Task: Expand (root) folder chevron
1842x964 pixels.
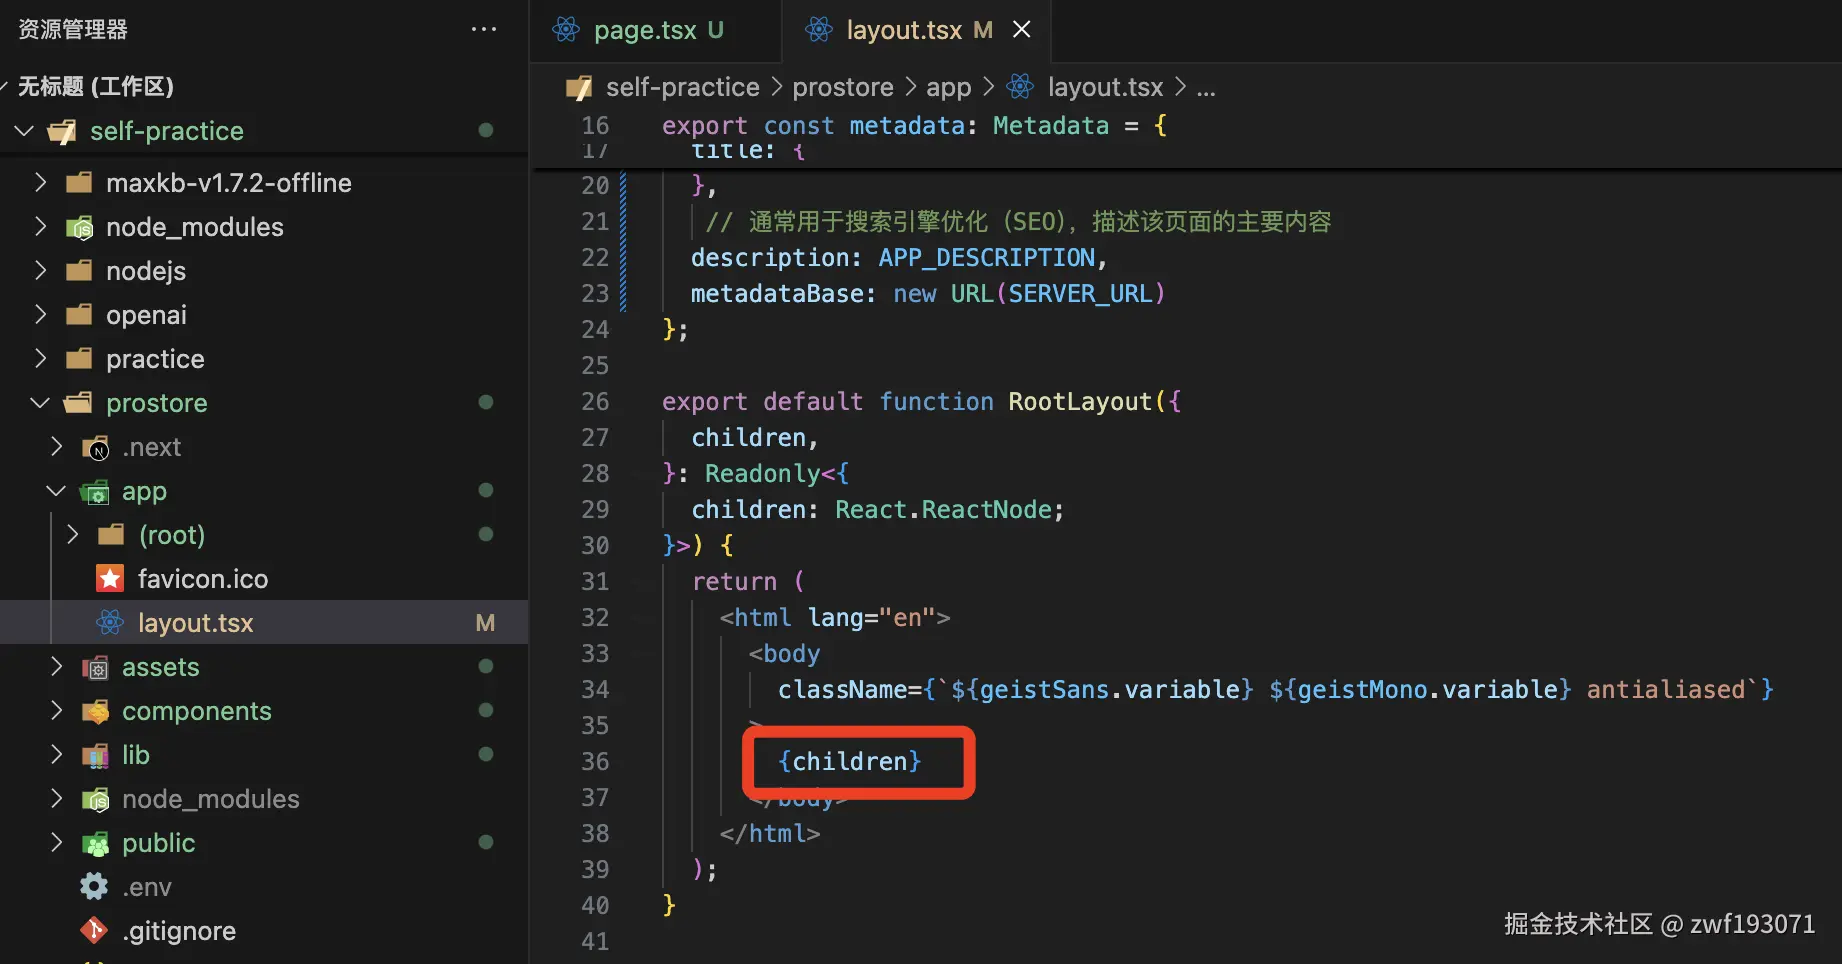Action: 73,535
